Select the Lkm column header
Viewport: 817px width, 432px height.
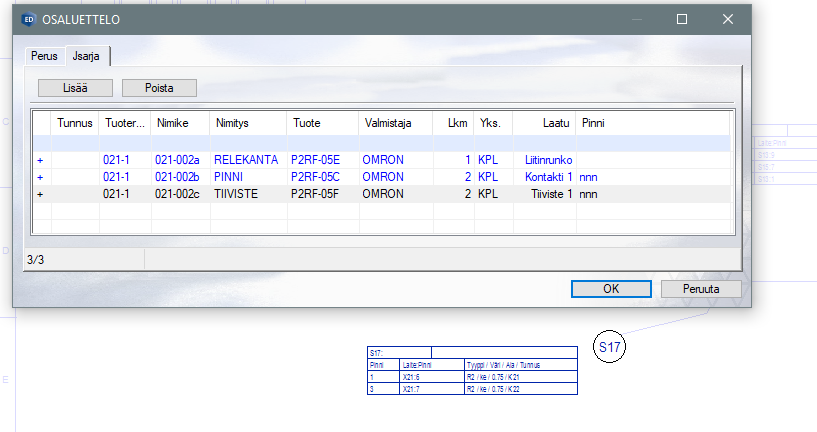pyautogui.click(x=453, y=124)
